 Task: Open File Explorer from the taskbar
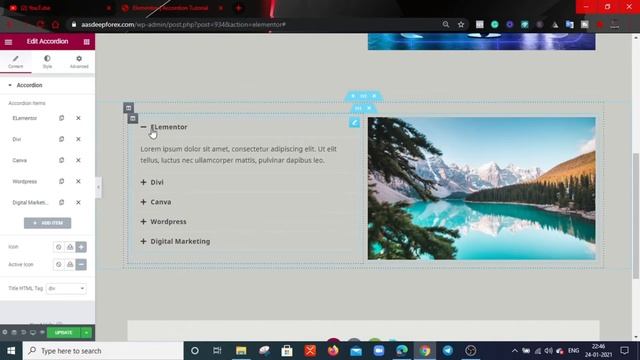click(241, 351)
